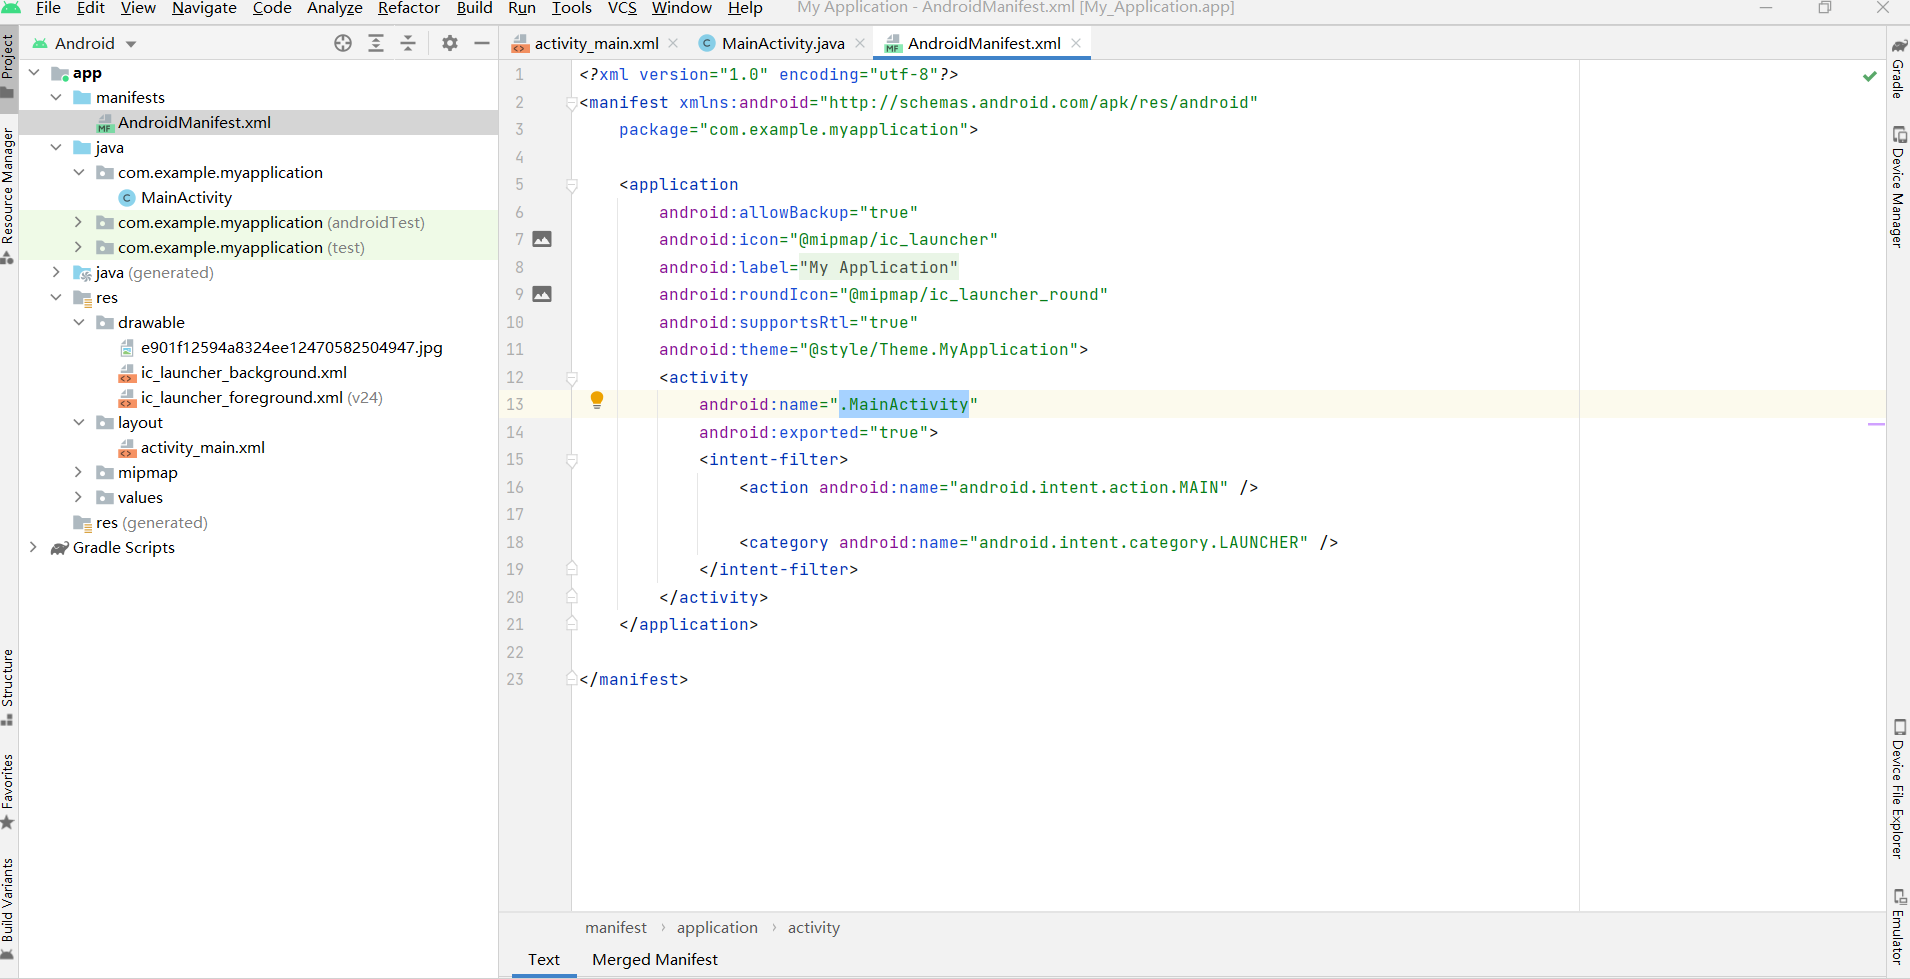Image resolution: width=1910 pixels, height=979 pixels.
Task: Select activity_main.xml in layout folder
Action: pyautogui.click(x=202, y=448)
